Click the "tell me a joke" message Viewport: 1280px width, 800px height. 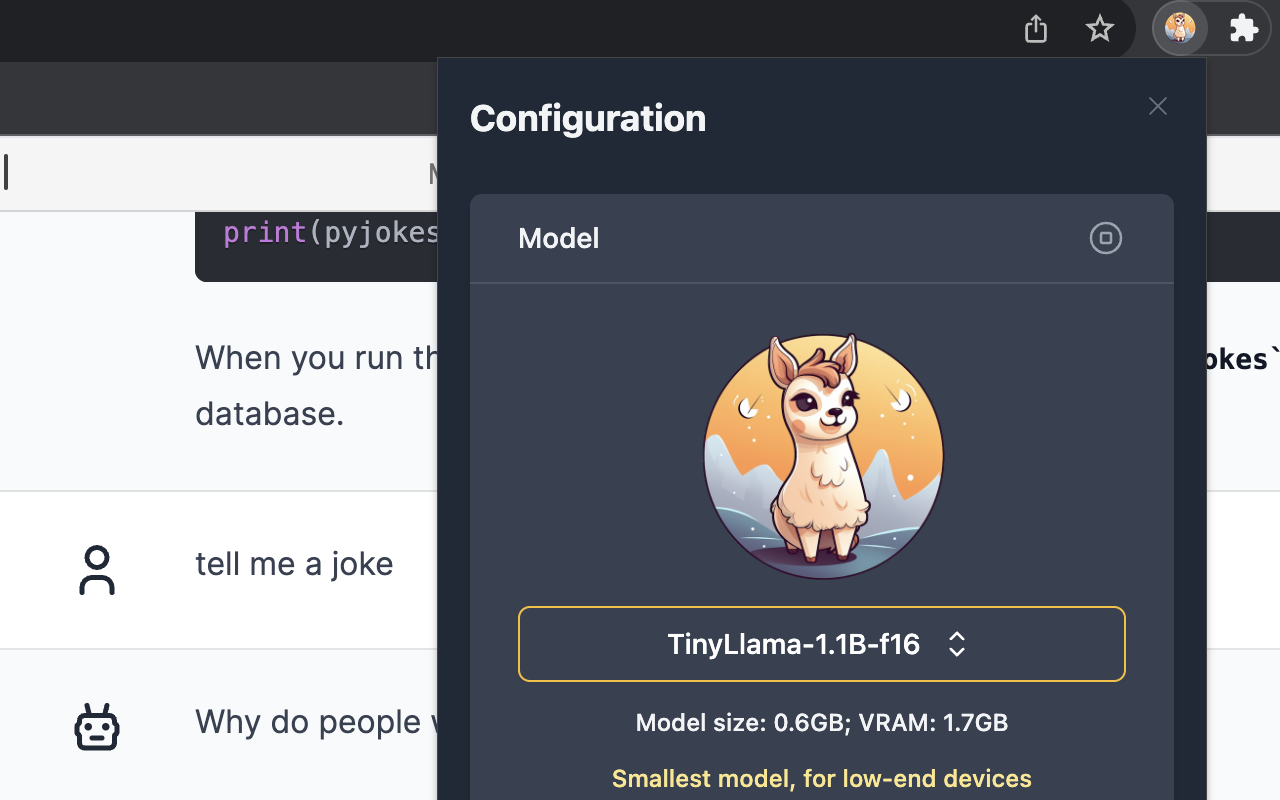click(x=294, y=564)
